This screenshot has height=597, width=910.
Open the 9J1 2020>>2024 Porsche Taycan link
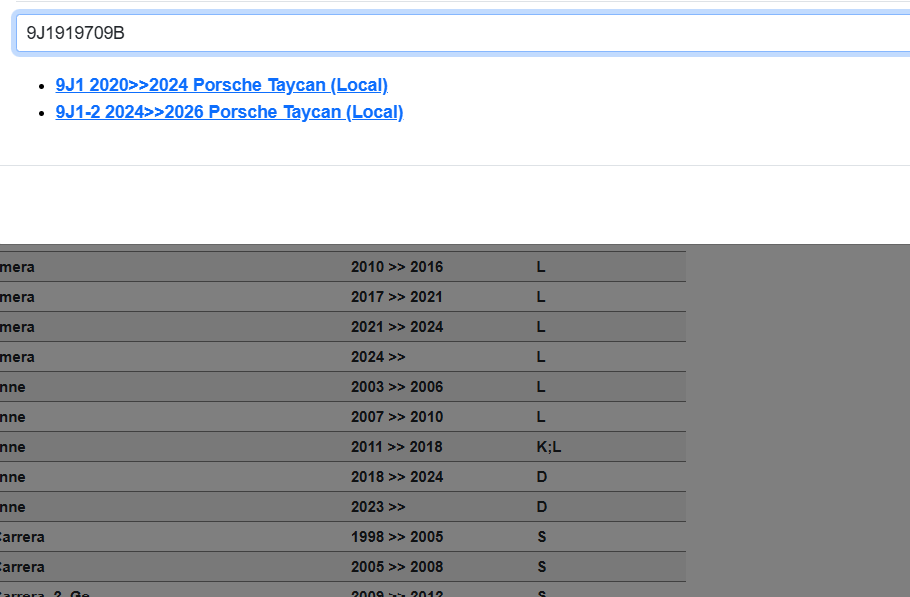[x=221, y=85]
